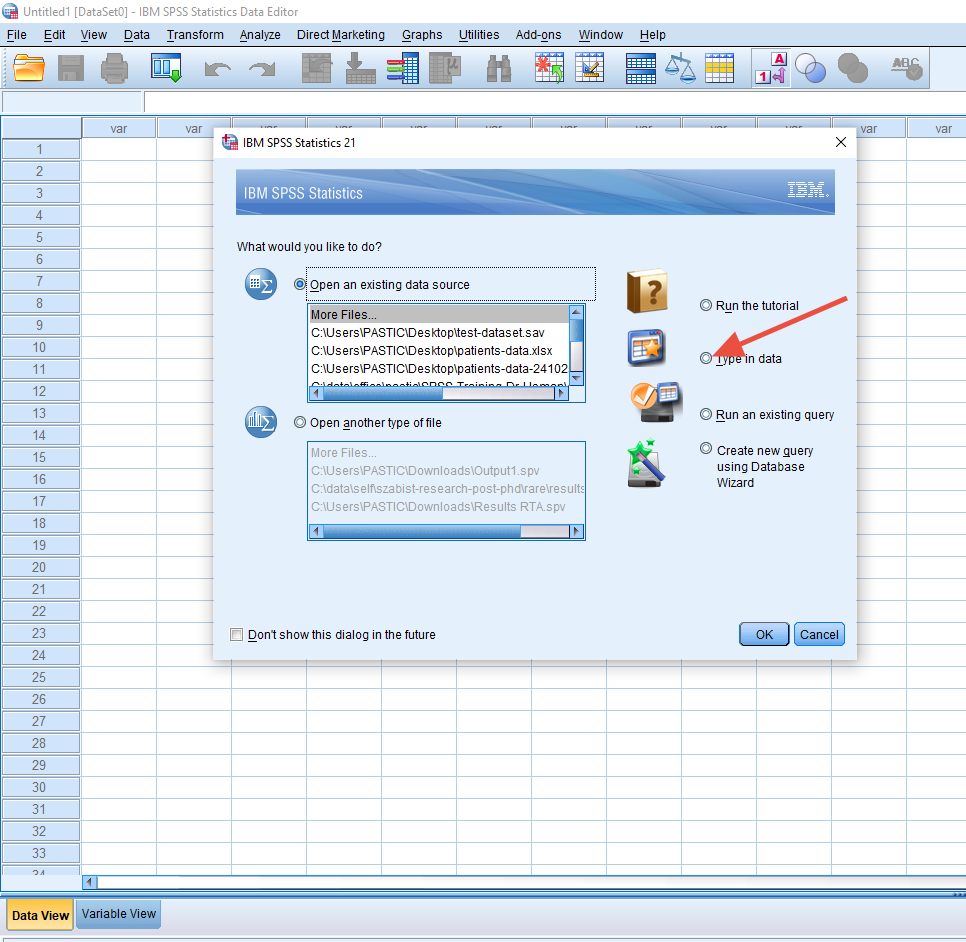The height and width of the screenshot is (942, 966).
Task: Select Run an existing query radio
Action: click(x=706, y=414)
